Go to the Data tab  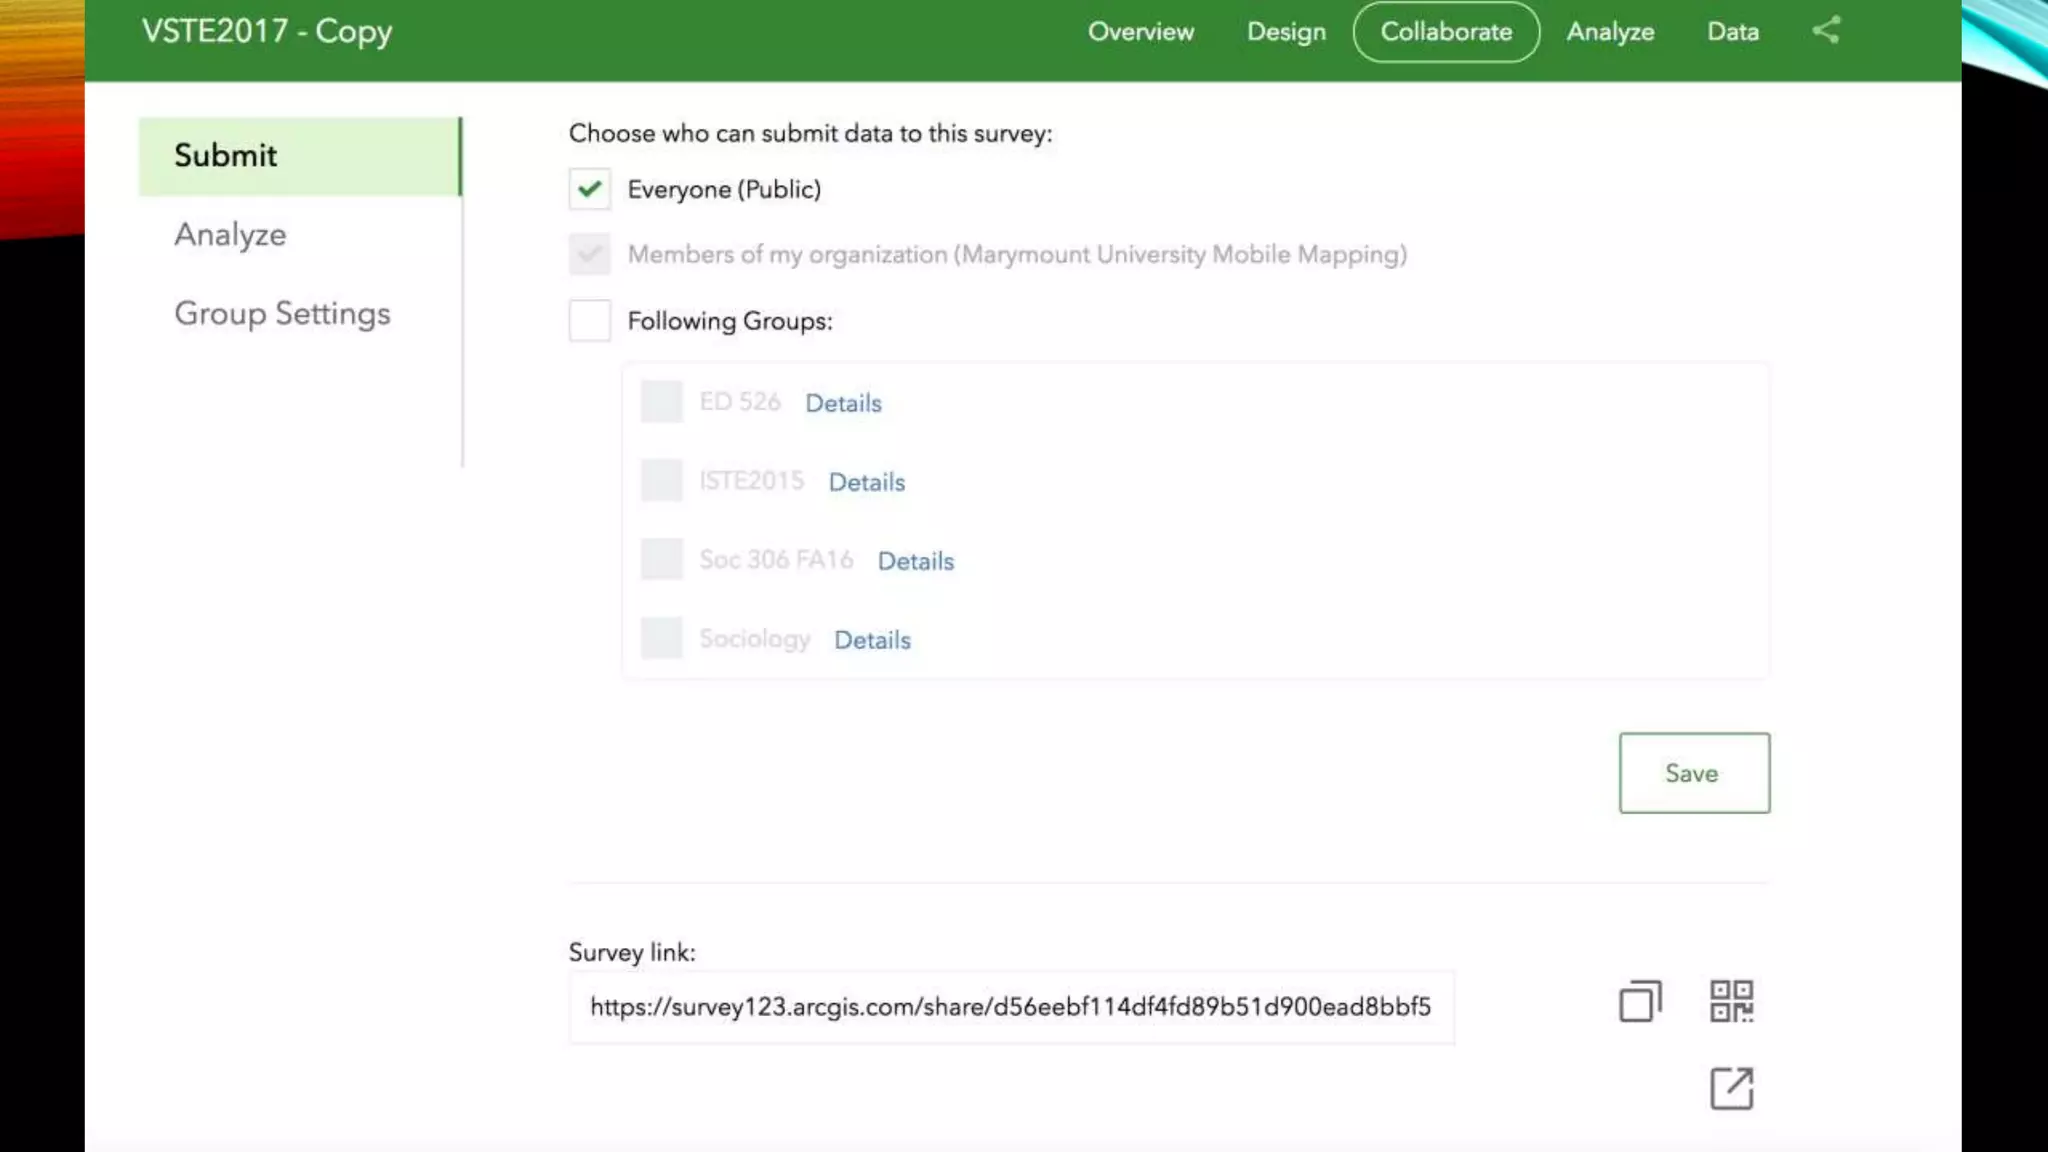[x=1732, y=32]
